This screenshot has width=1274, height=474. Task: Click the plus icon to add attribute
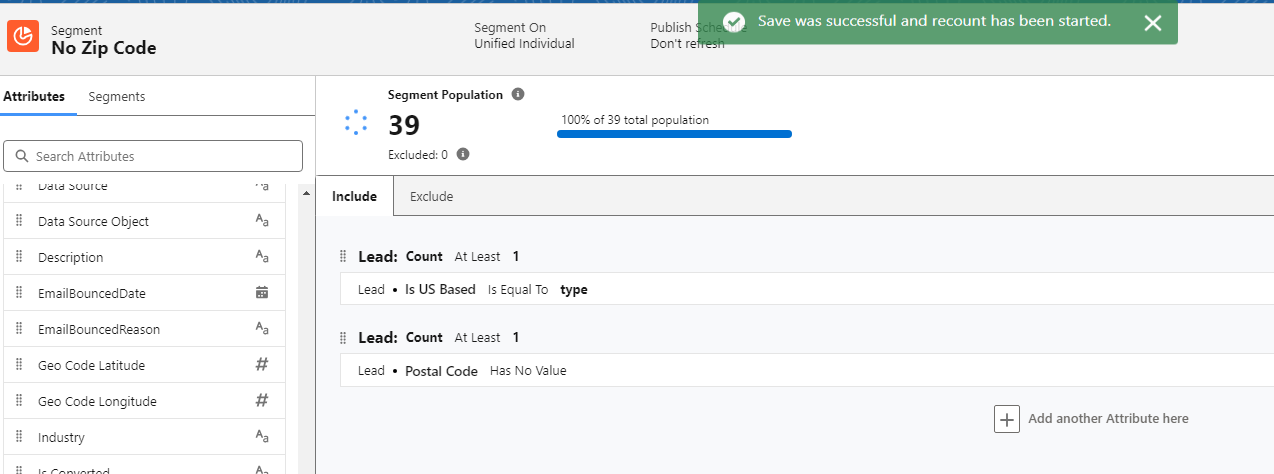pyautogui.click(x=1006, y=419)
